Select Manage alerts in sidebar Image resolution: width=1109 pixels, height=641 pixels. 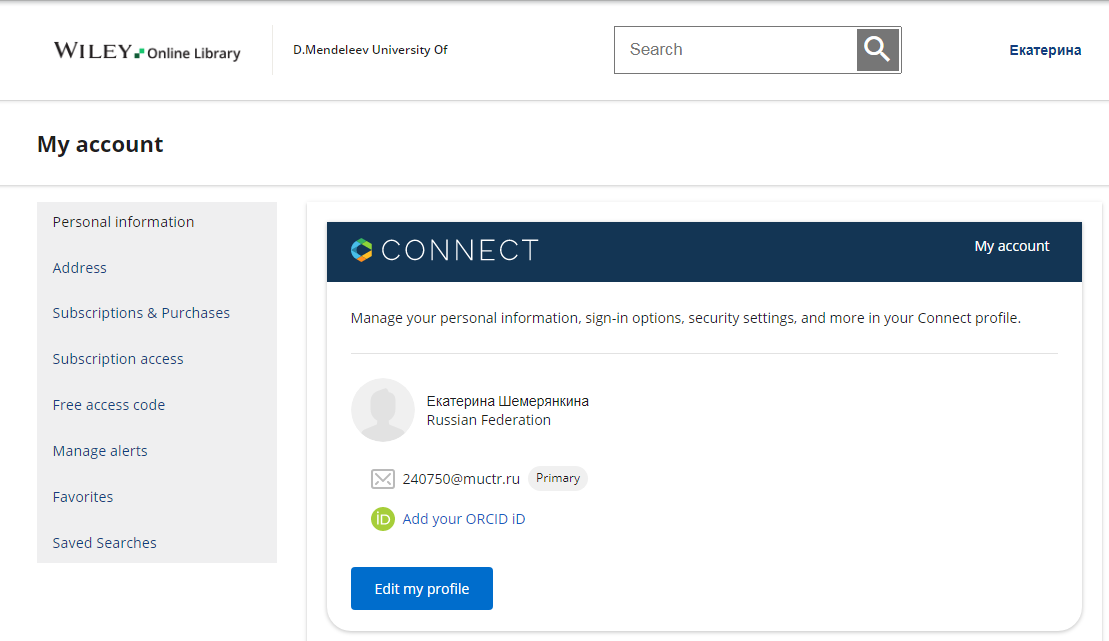point(100,451)
